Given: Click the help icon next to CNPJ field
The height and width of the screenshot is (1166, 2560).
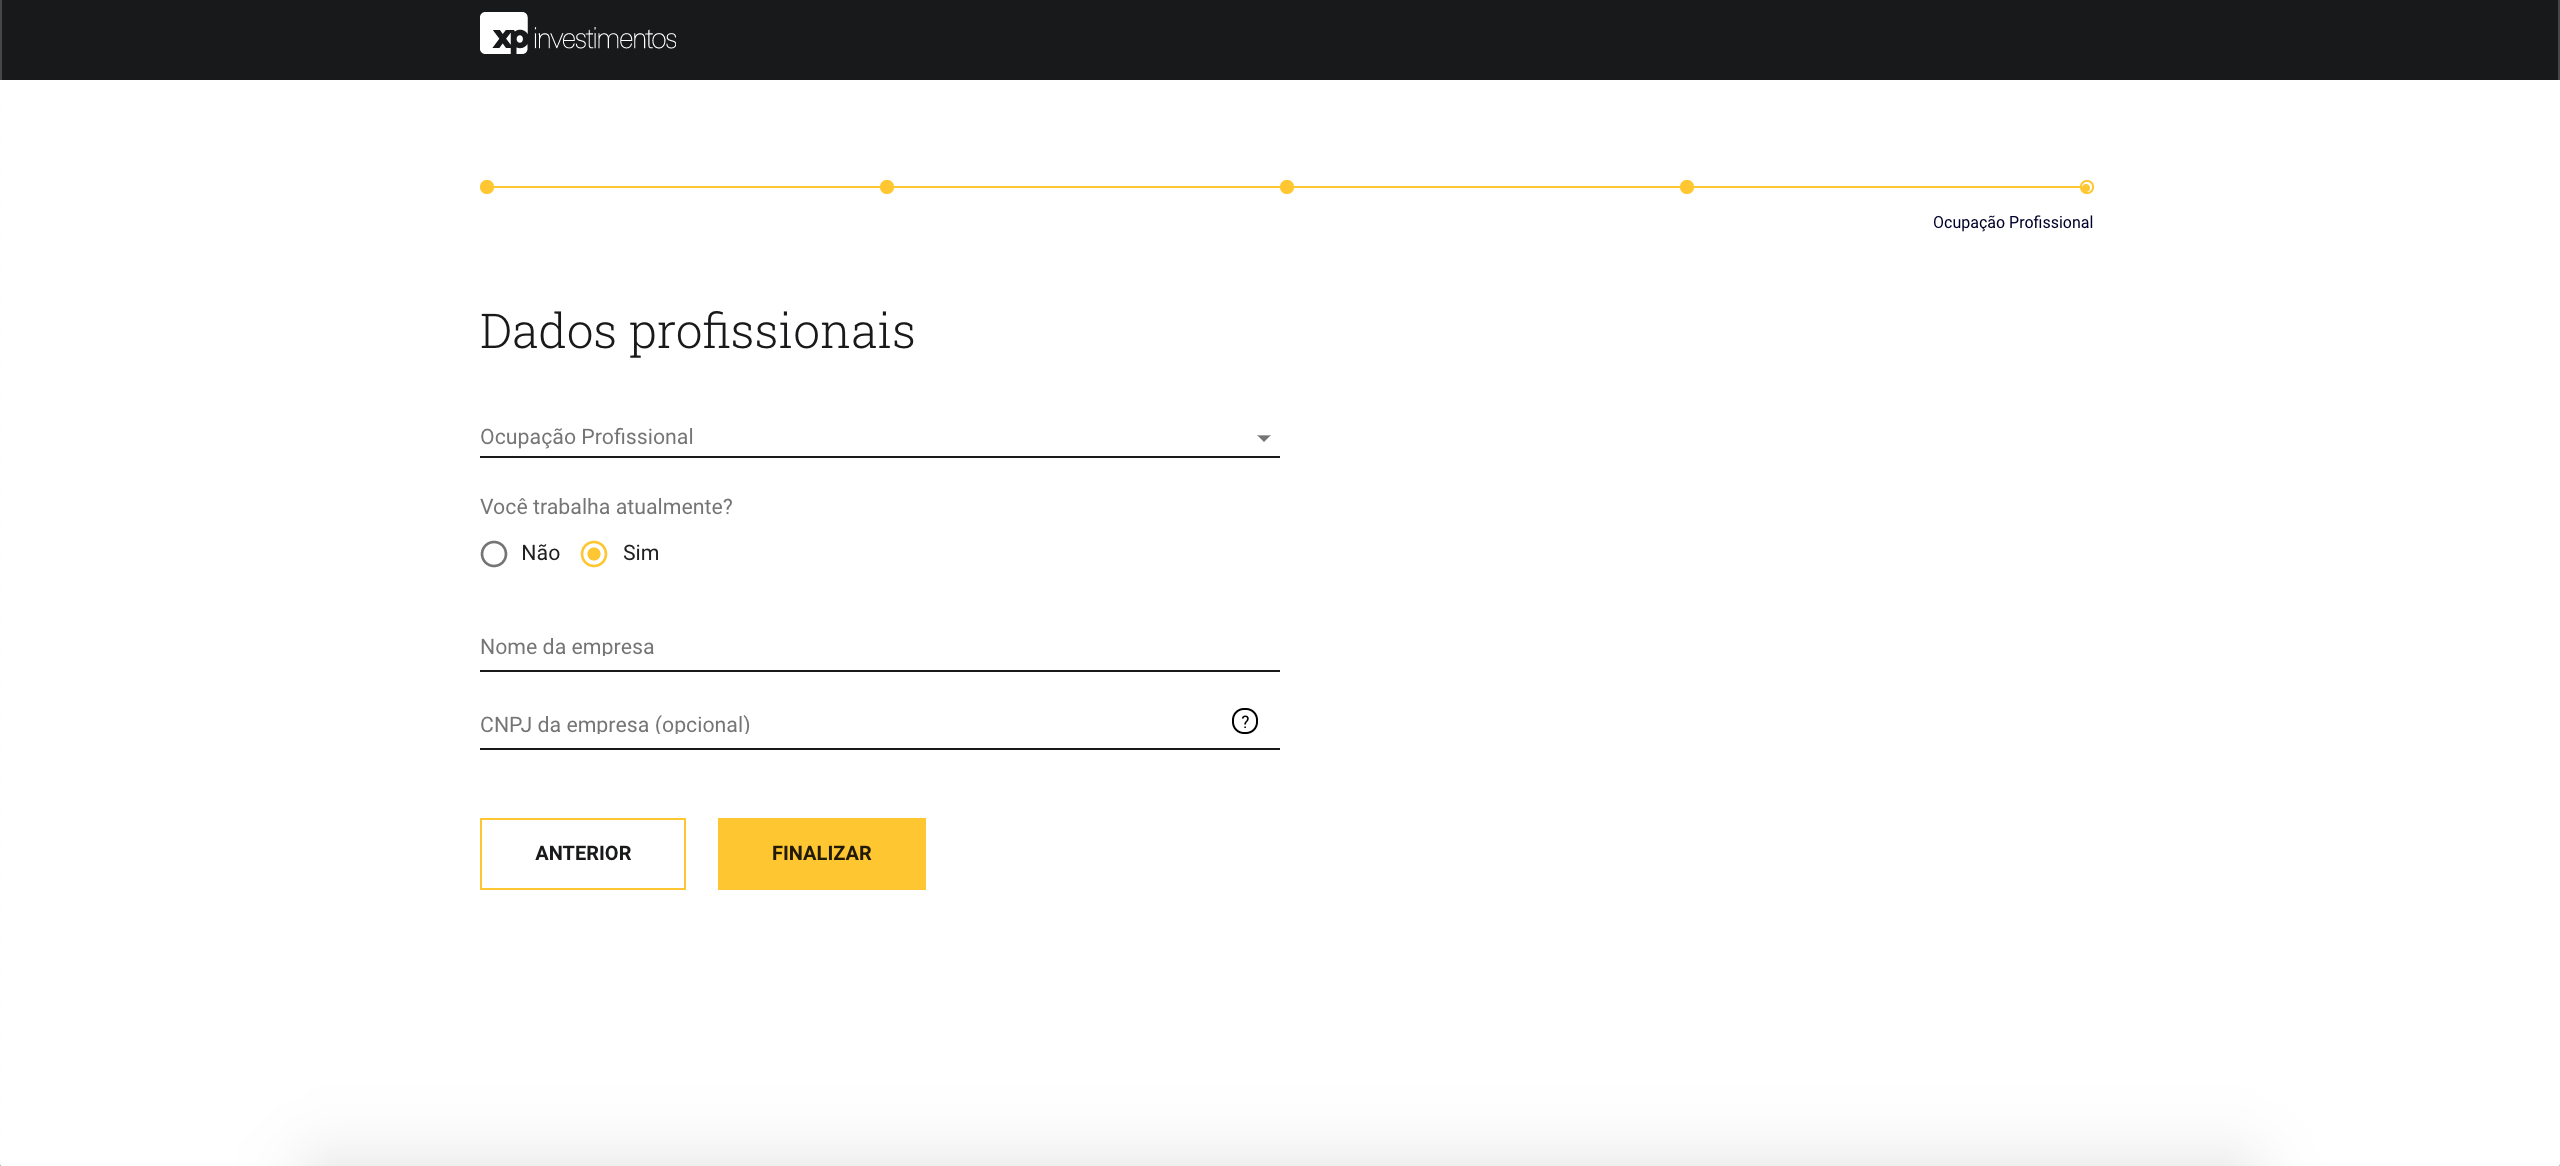Looking at the screenshot, I should pyautogui.click(x=1244, y=720).
